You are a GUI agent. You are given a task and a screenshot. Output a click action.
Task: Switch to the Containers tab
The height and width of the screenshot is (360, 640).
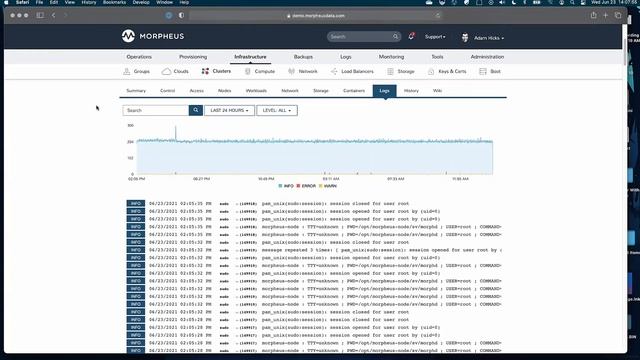[354, 91]
